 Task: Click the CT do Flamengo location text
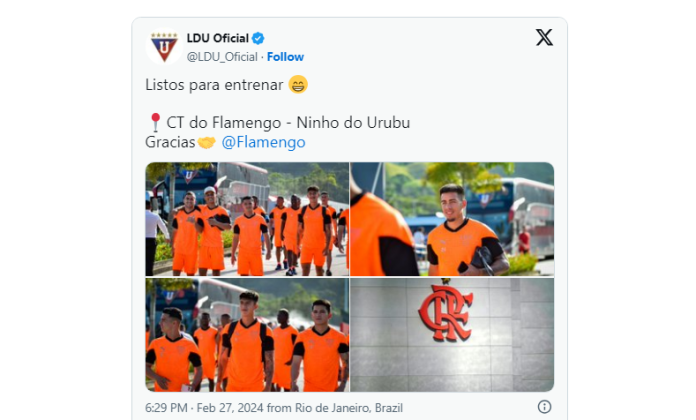click(x=288, y=123)
